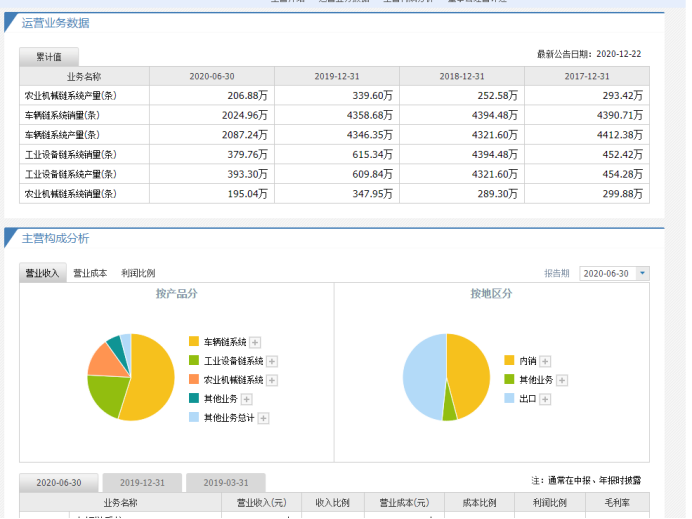Click the region pie chart light blue slice
Image resolution: width=692 pixels, height=519 pixels.
click(x=424, y=375)
